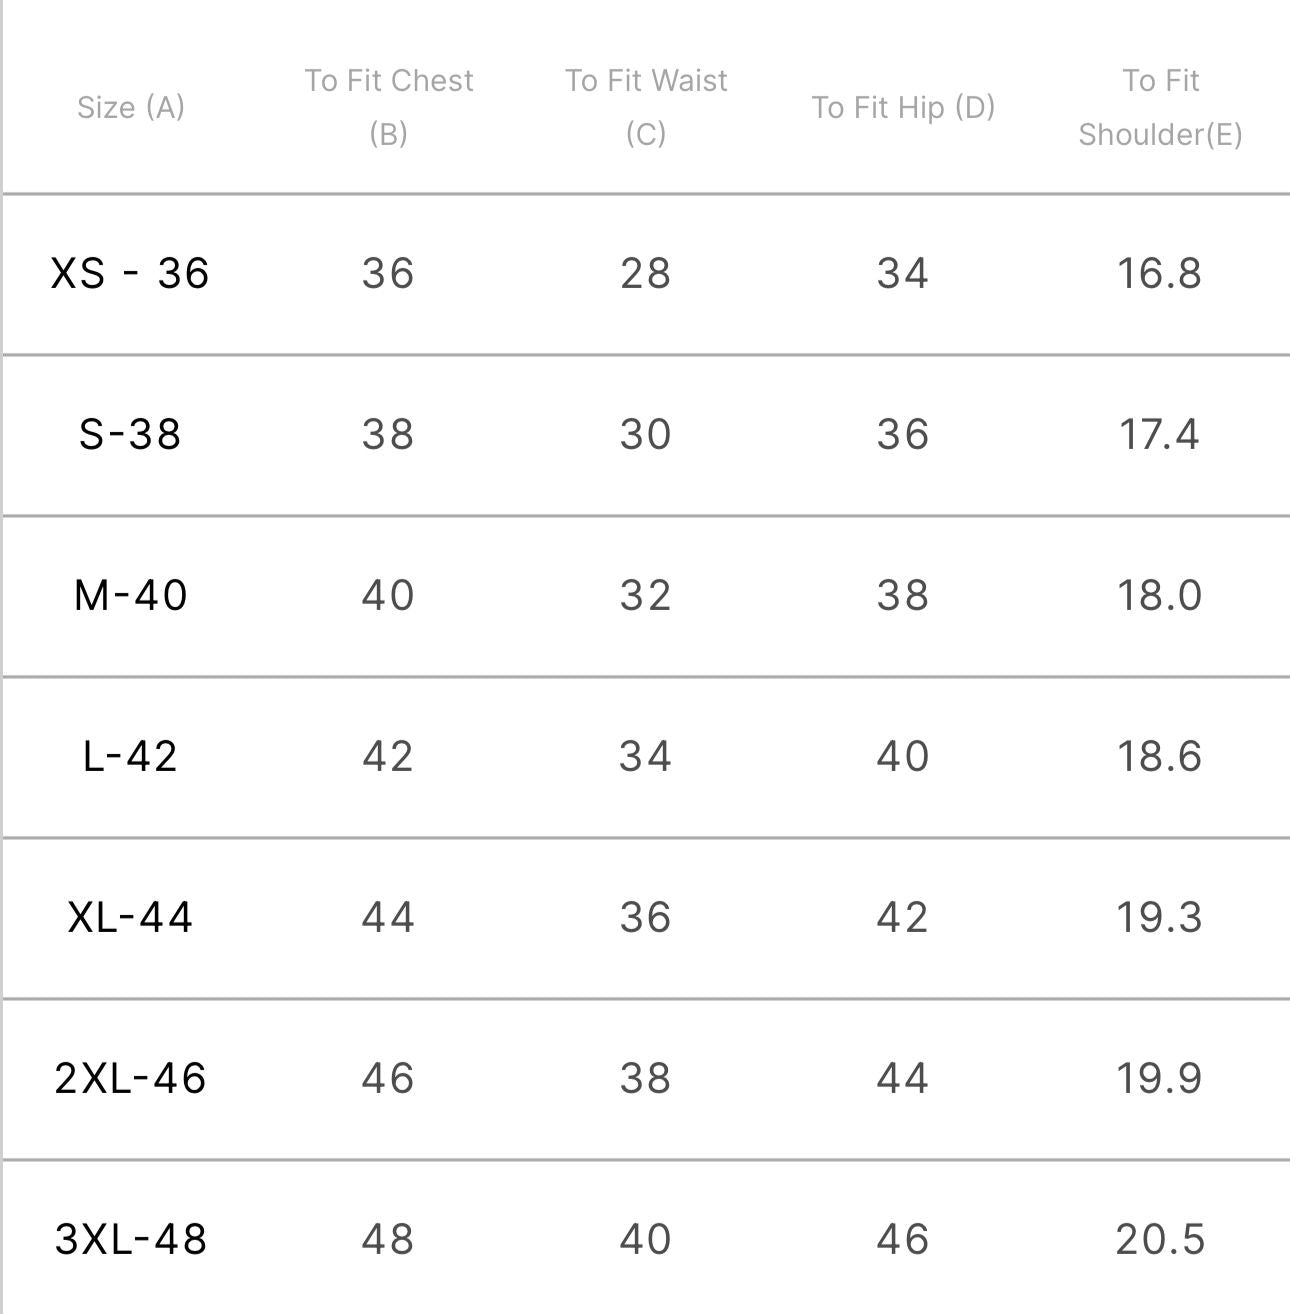Screen dimensions: 1290x1314
Task: Click the 18.0 shoulder measurement cell
Action: pos(1159,595)
